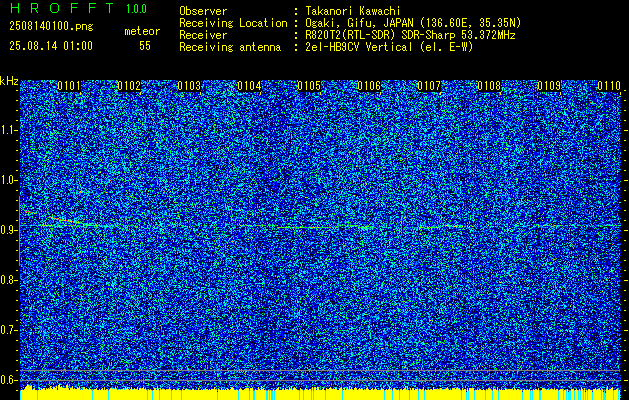Click the 0102 time marker
This screenshot has height=400, width=629.
click(129, 86)
